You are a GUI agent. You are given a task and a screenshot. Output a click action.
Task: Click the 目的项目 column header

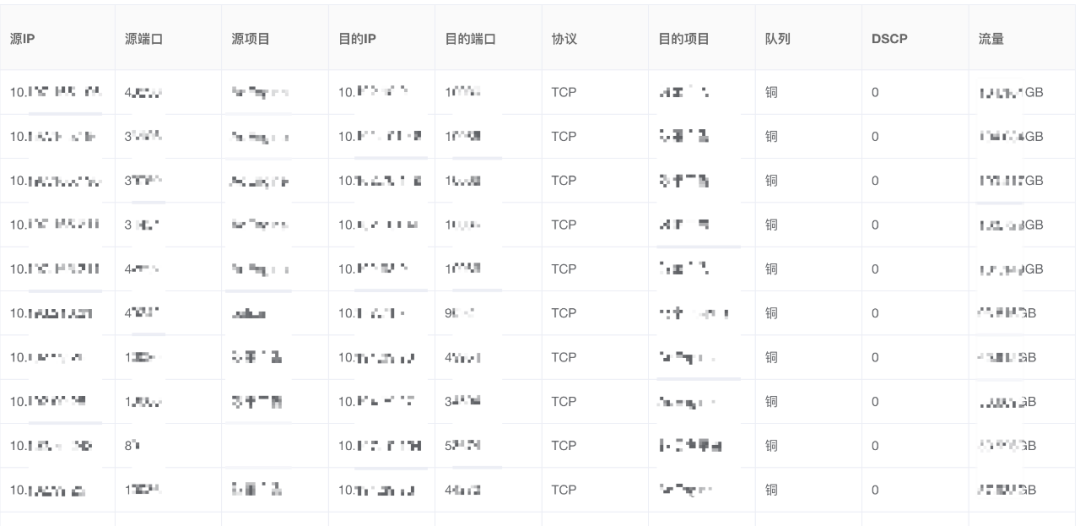683,39
